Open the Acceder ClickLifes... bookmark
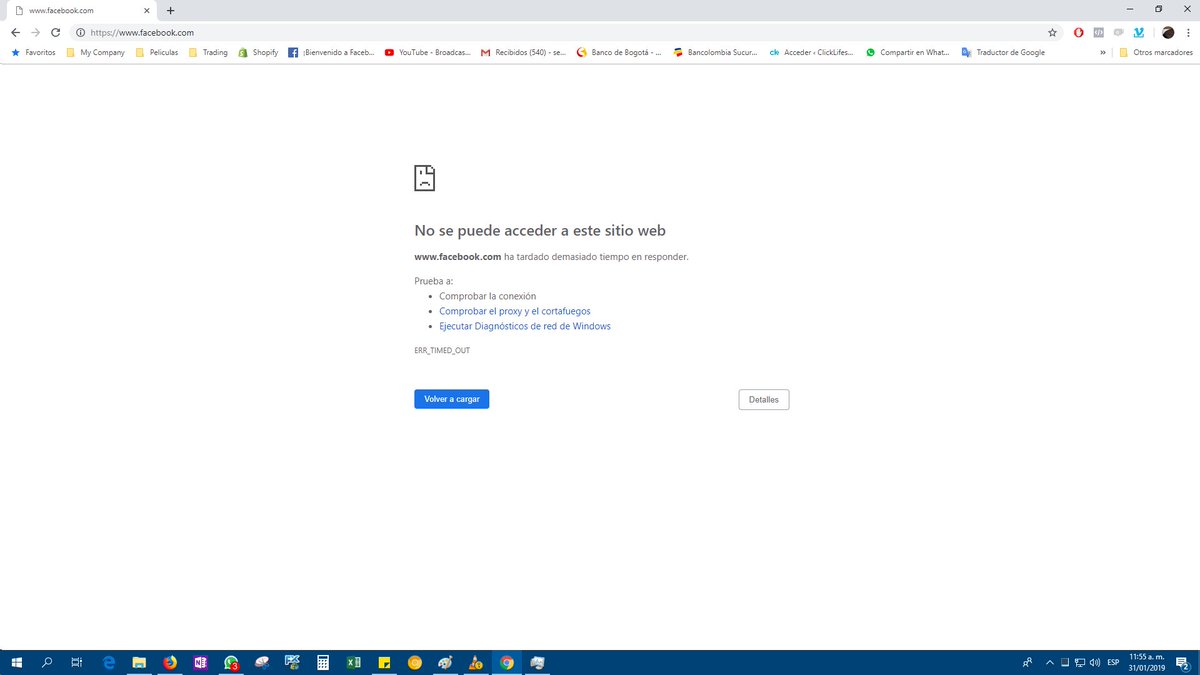This screenshot has width=1200, height=675. point(812,52)
